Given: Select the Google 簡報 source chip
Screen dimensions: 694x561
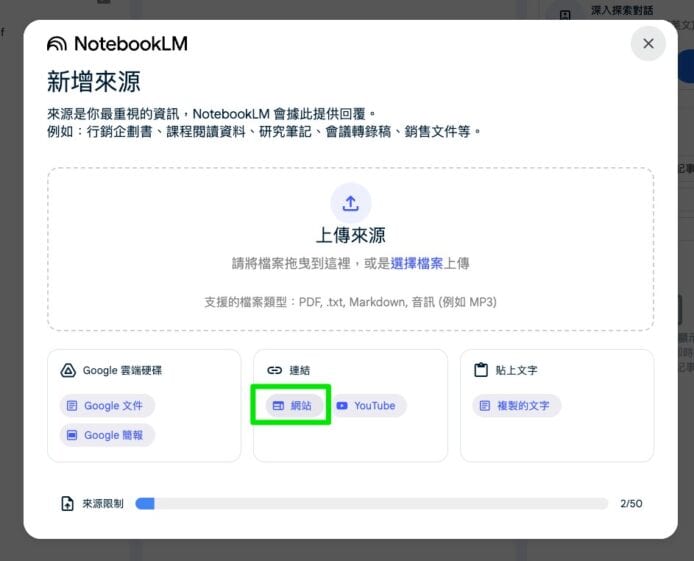Looking at the screenshot, I should pos(107,435).
